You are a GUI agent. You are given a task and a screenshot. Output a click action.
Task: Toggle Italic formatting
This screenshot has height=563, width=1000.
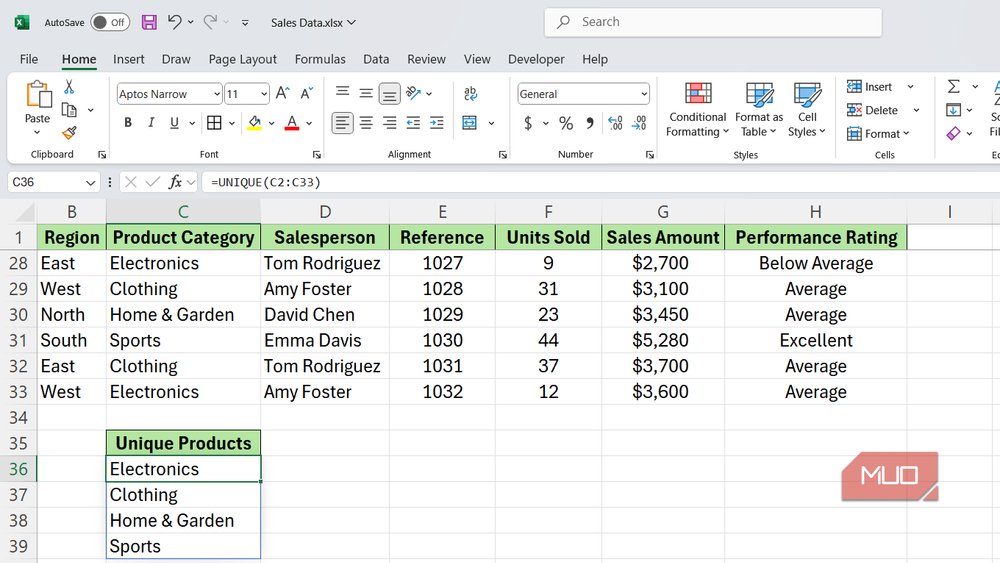[151, 123]
